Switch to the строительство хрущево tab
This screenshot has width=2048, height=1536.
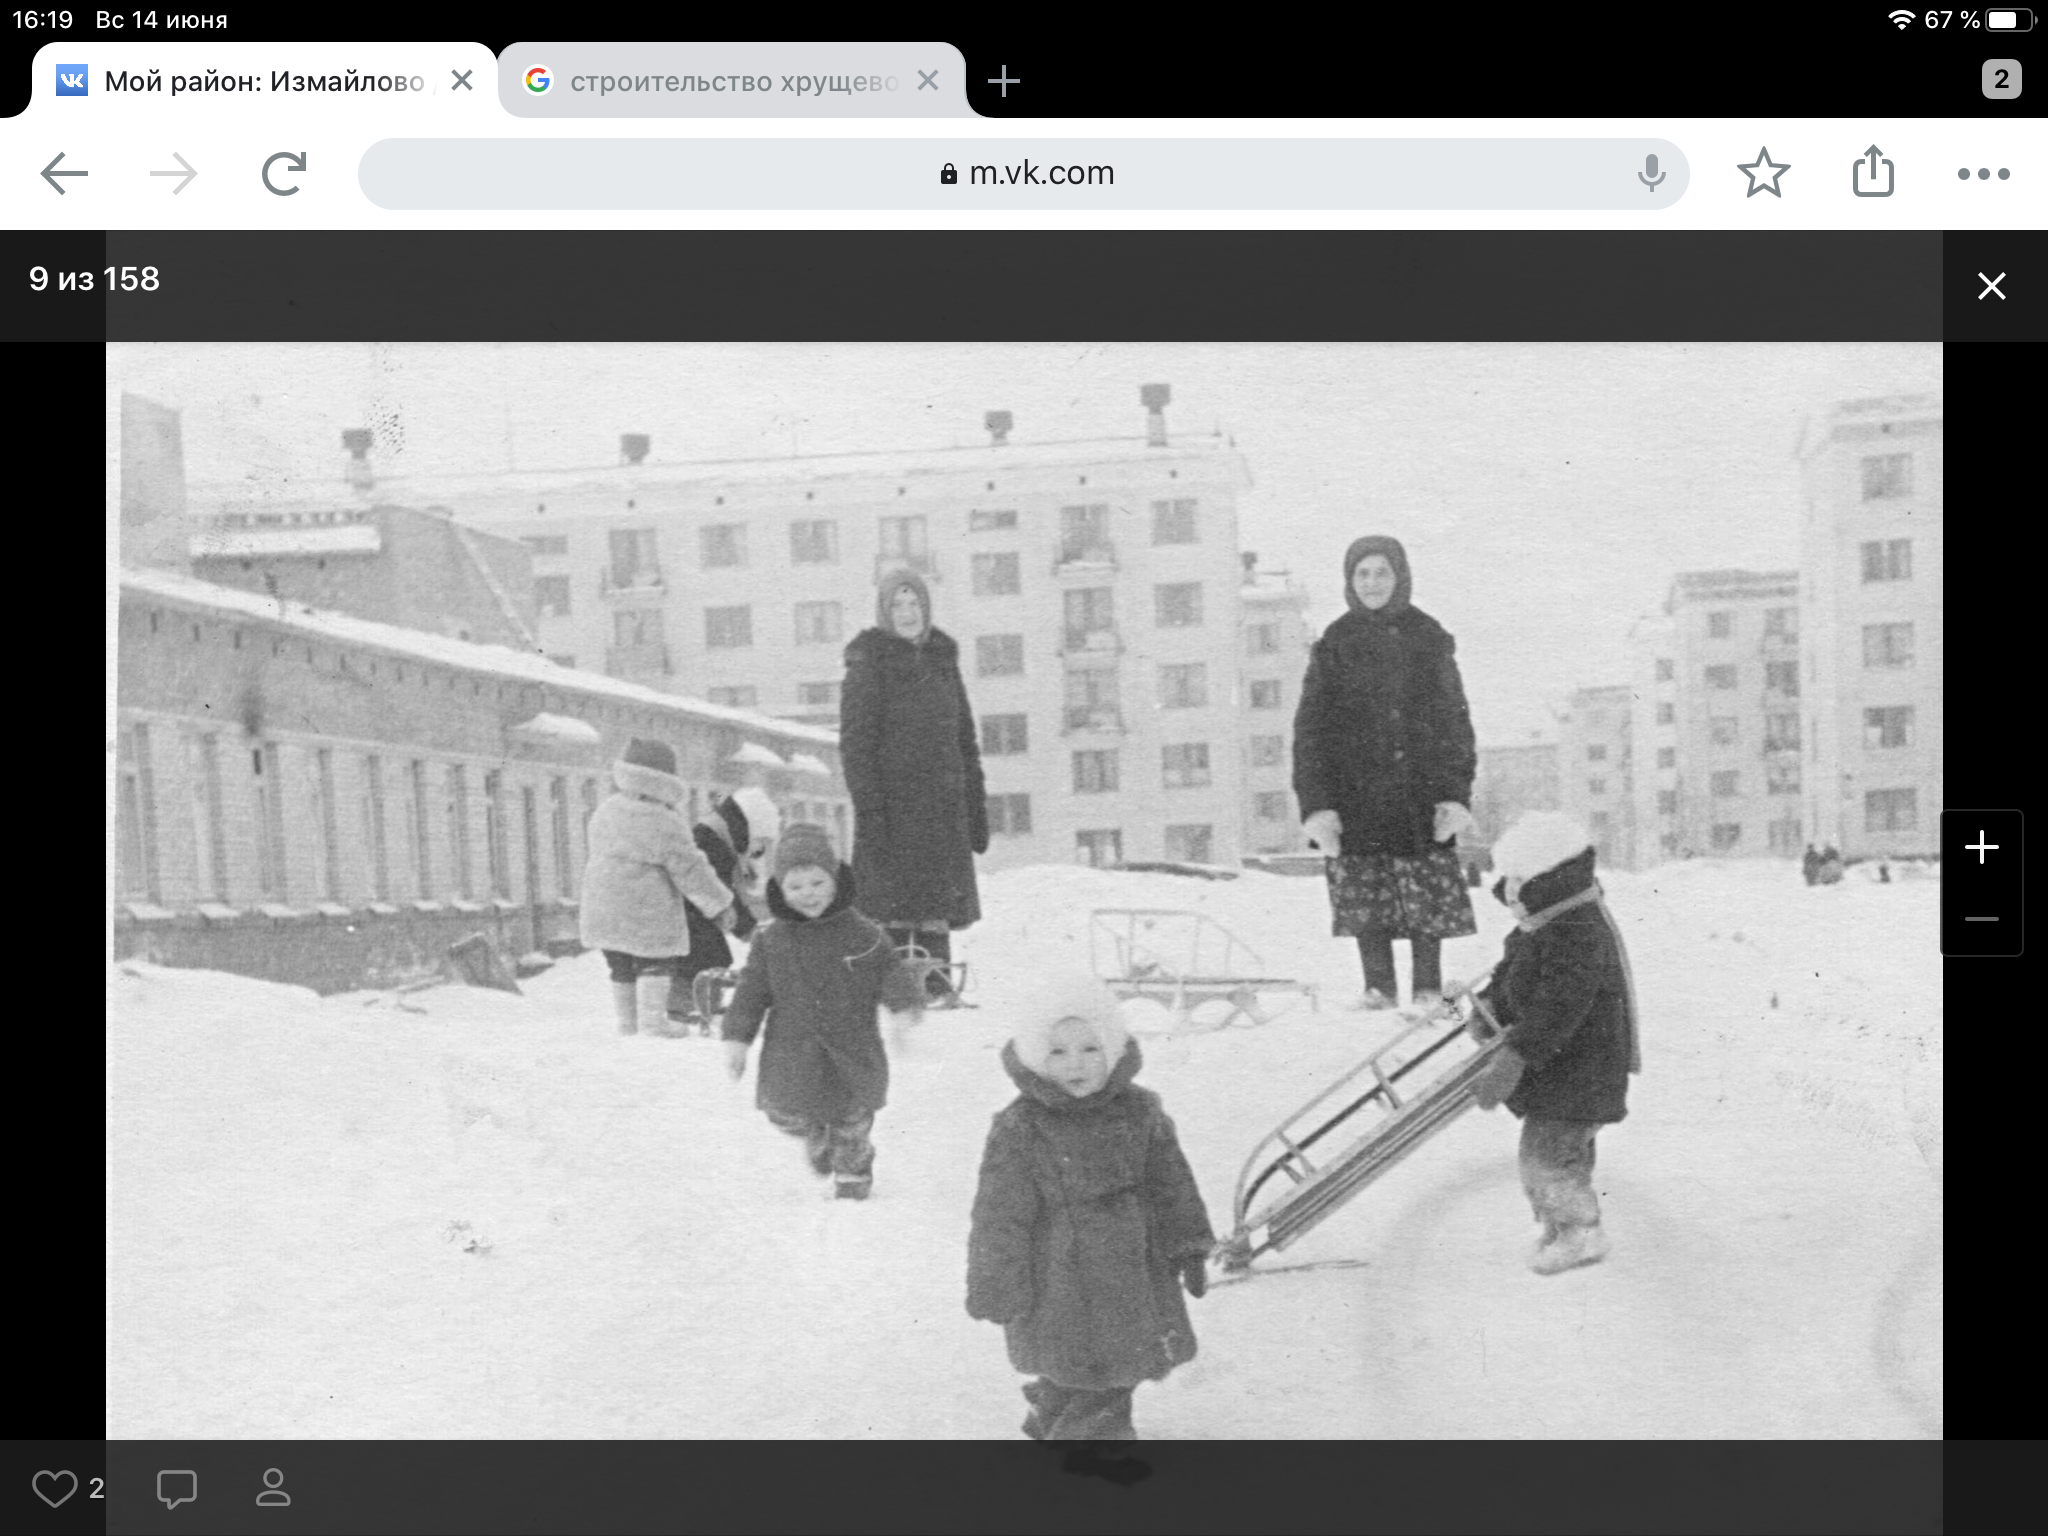733,81
